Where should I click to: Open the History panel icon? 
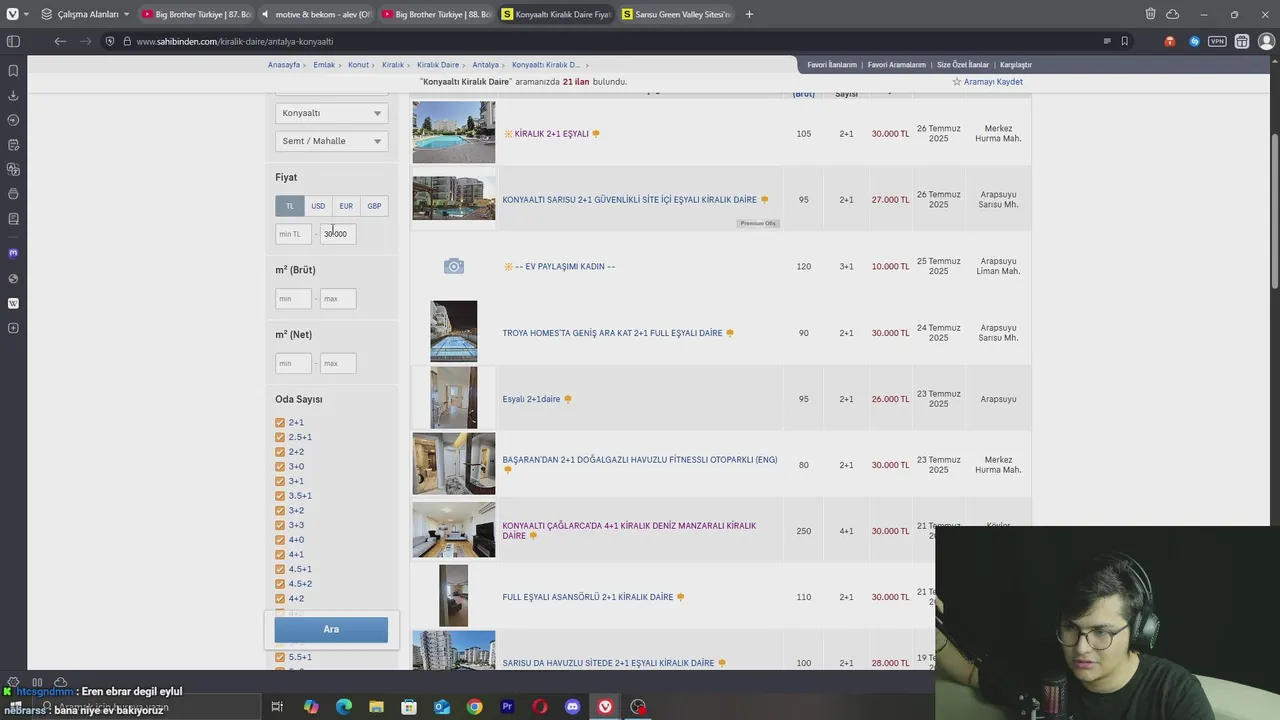tap(13, 120)
